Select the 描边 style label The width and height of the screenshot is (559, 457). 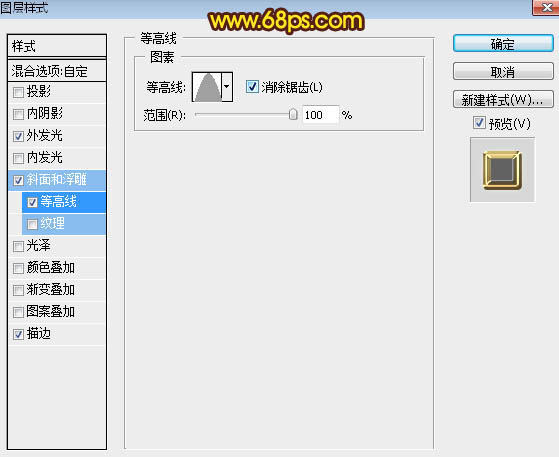(39, 334)
